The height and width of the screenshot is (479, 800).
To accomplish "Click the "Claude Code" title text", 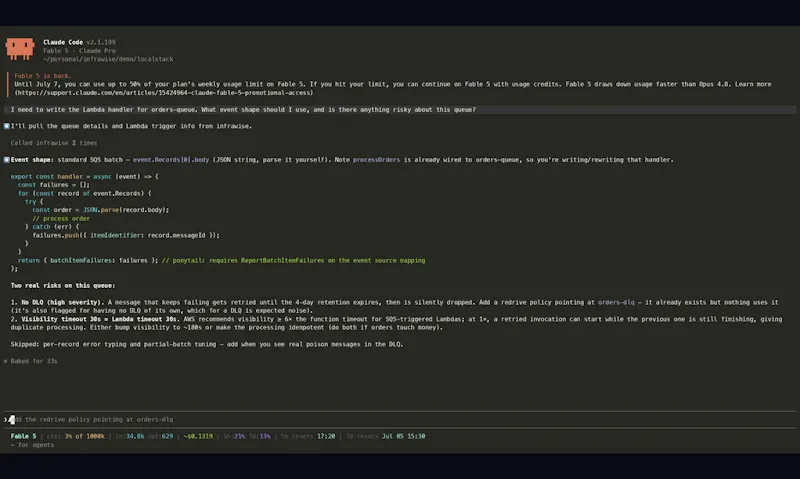I will point(63,42).
